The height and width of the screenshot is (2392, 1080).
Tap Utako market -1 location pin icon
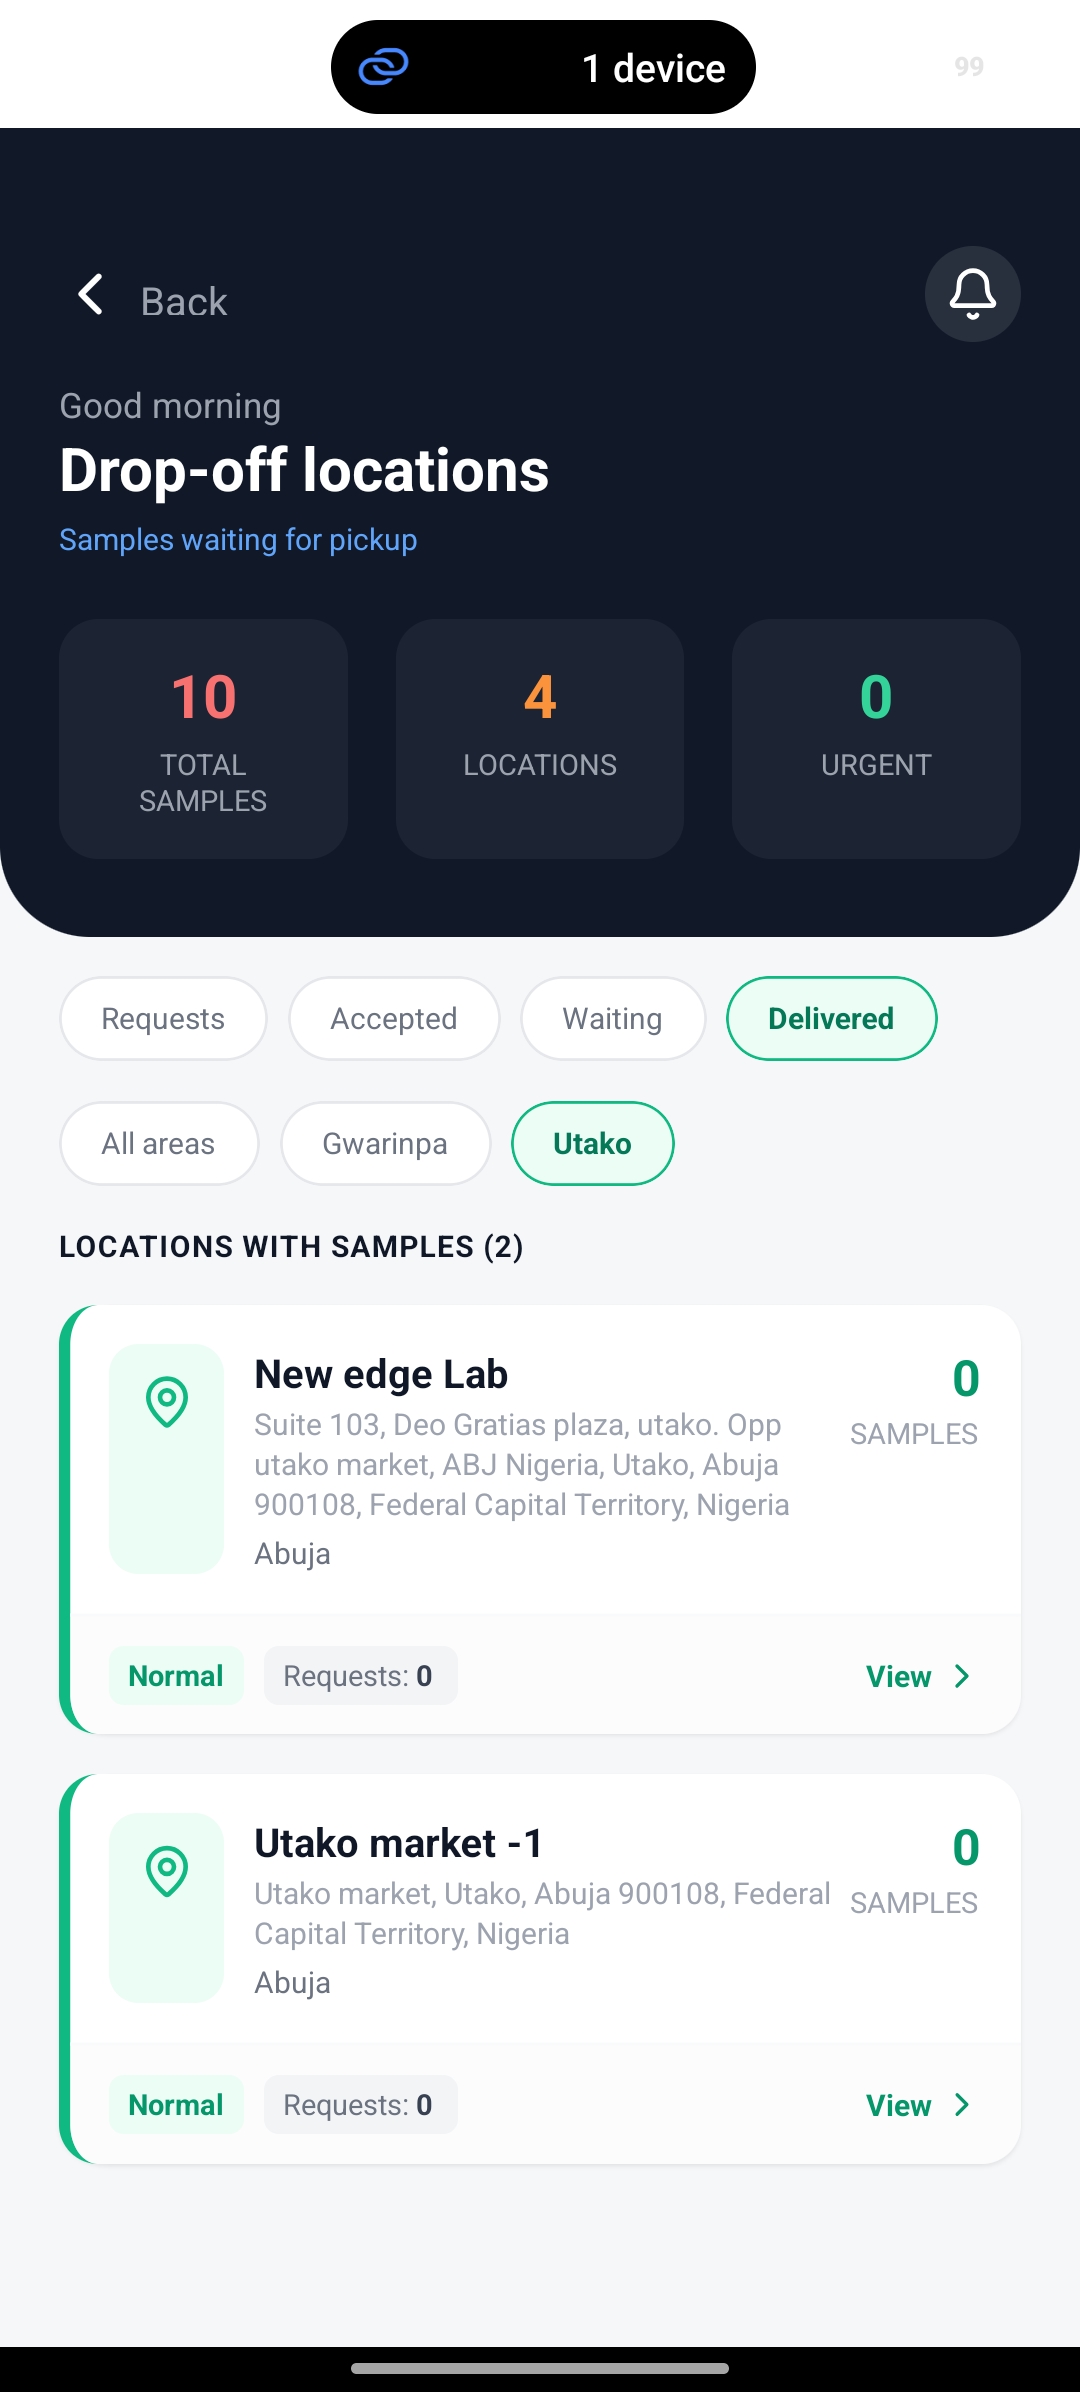[167, 1871]
